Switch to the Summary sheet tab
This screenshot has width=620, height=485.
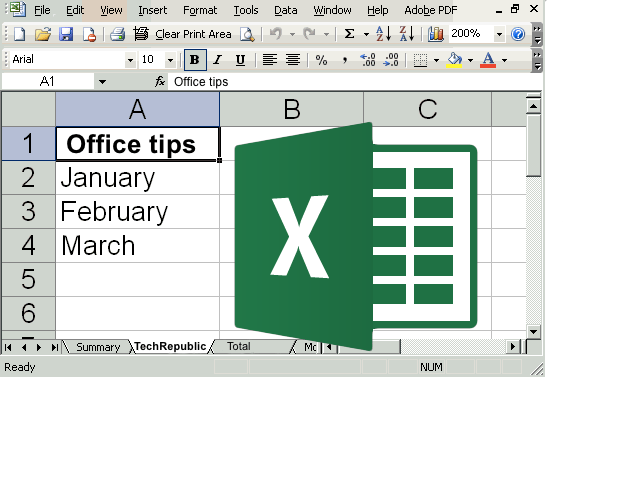tap(98, 347)
